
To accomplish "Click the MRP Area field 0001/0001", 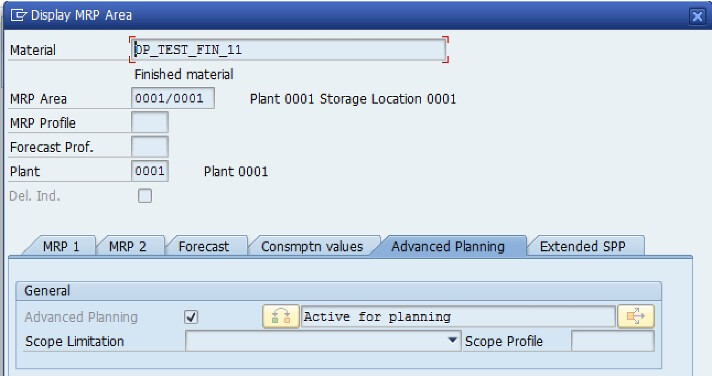I will (x=173, y=98).
